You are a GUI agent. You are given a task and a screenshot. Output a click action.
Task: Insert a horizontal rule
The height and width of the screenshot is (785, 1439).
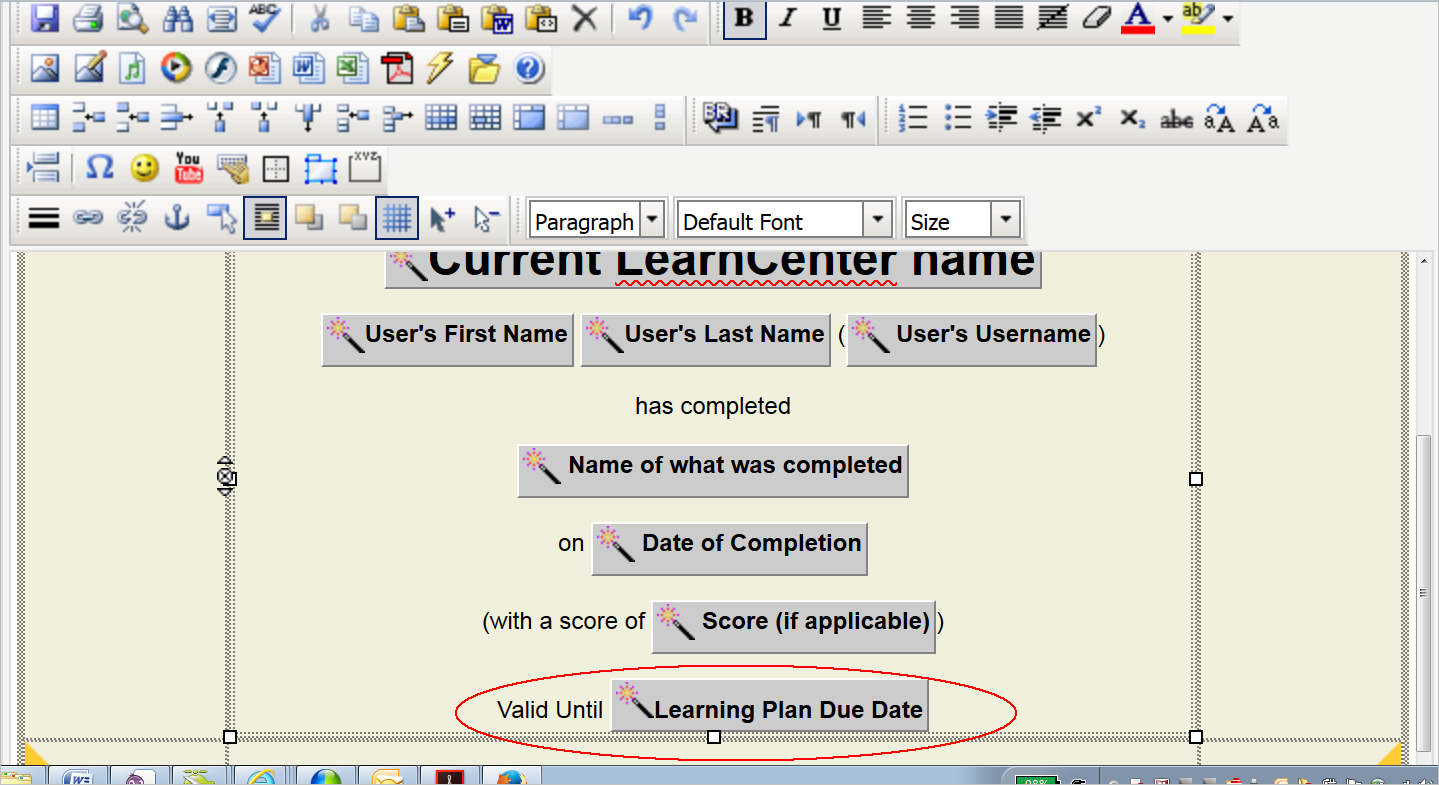pyautogui.click(x=44, y=218)
